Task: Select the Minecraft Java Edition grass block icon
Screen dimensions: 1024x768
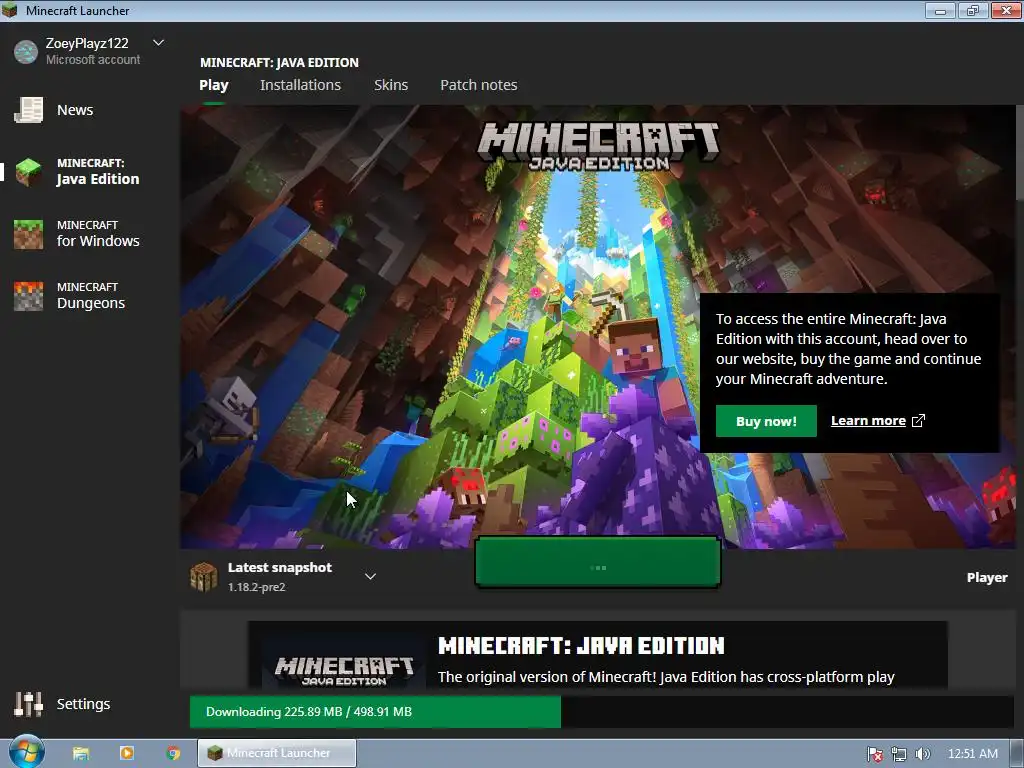Action: pyautogui.click(x=28, y=172)
